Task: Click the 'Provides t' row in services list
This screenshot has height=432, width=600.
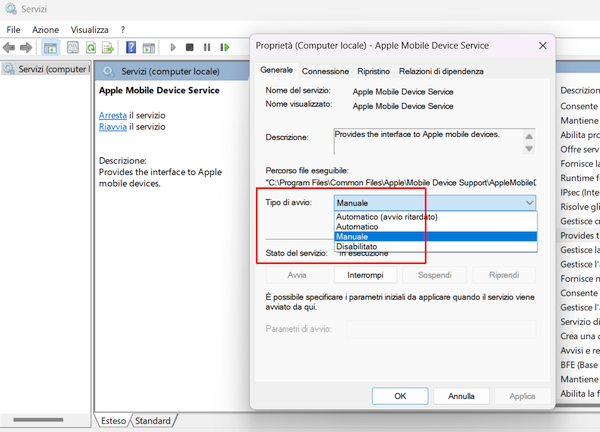Action: pos(579,235)
